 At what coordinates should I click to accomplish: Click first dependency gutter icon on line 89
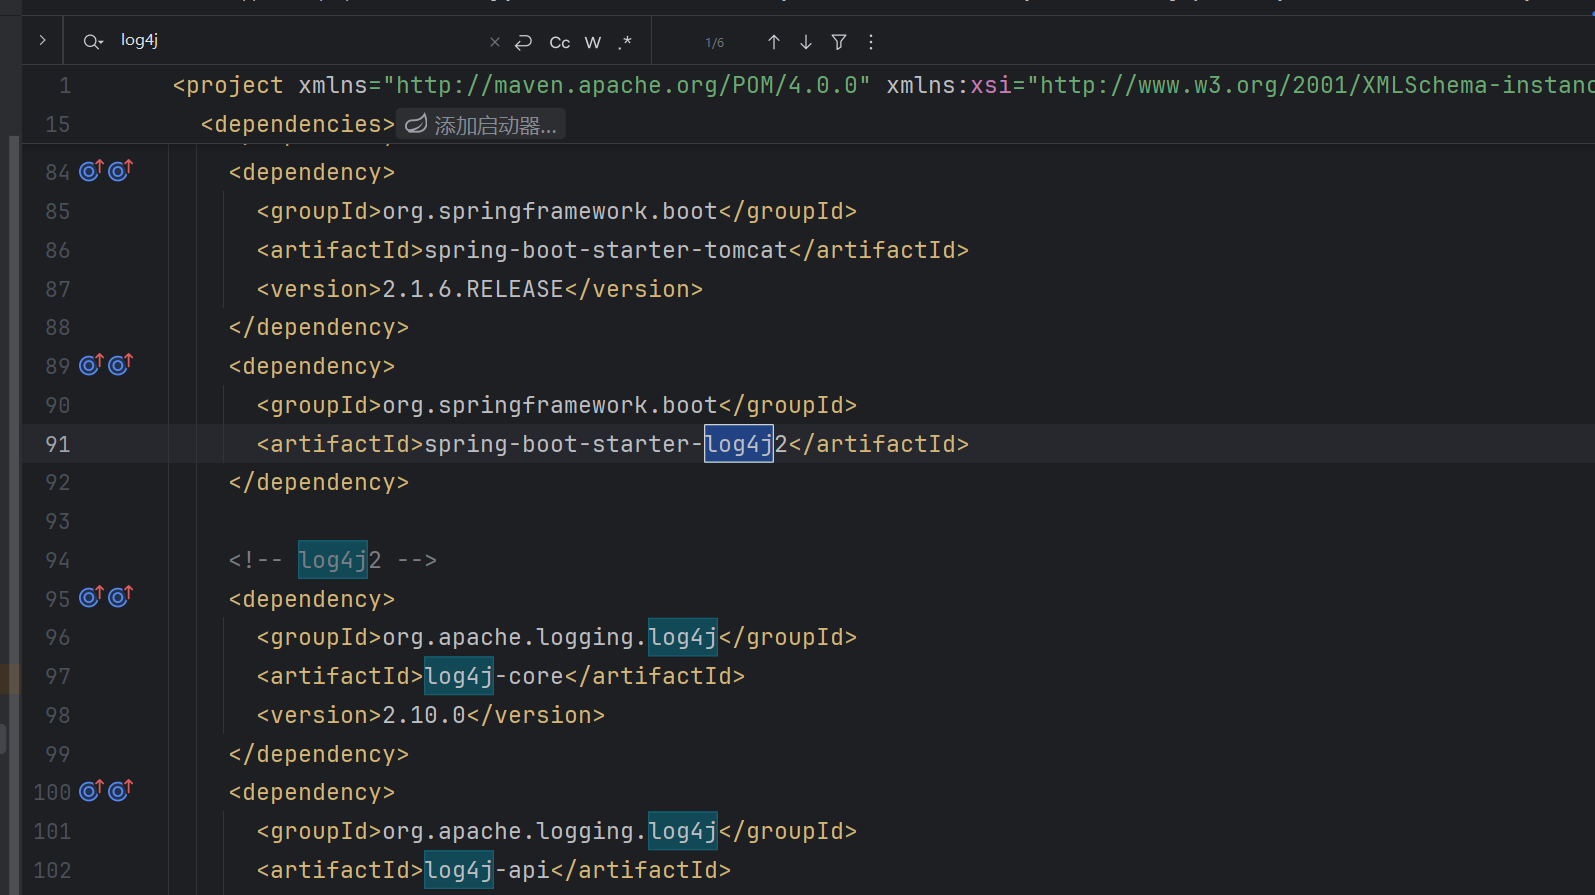pos(91,365)
